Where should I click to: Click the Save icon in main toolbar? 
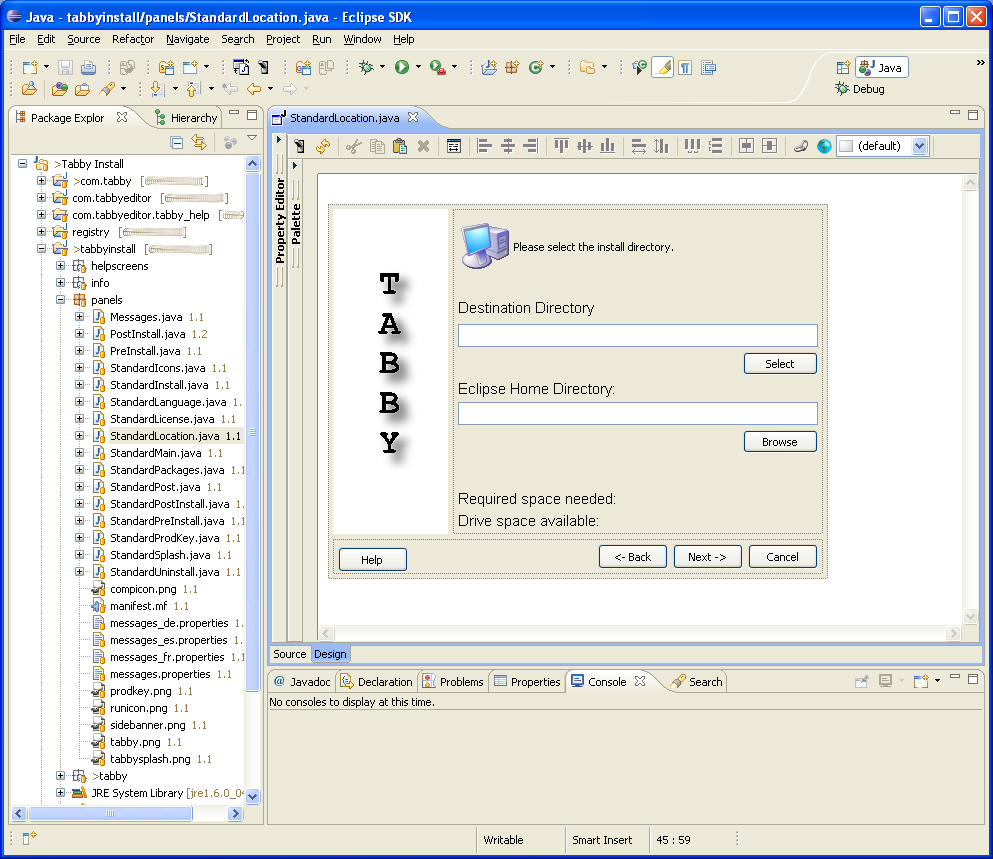coord(65,67)
